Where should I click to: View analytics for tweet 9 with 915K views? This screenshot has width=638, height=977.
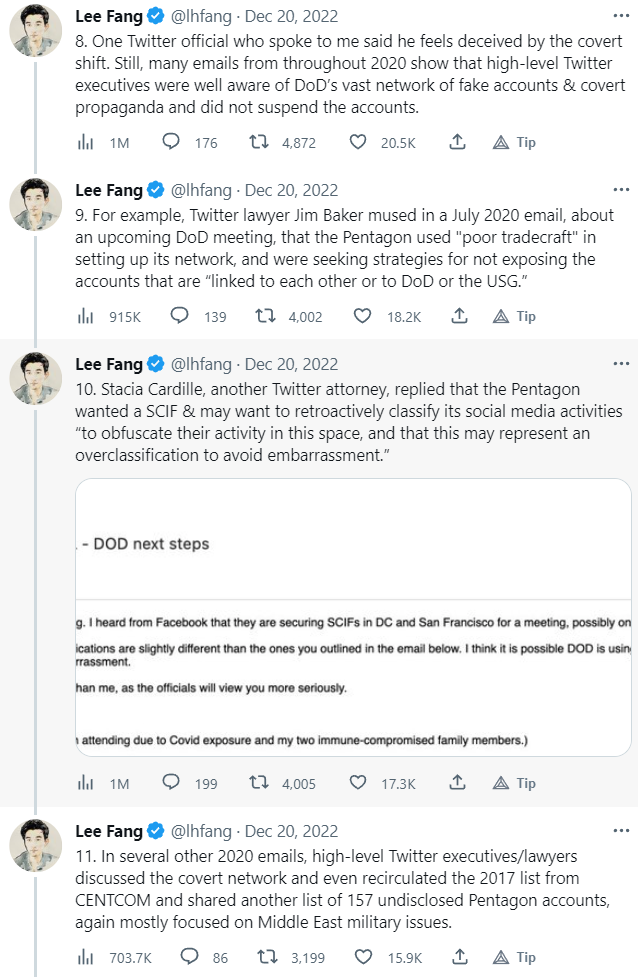pyautogui.click(x=86, y=316)
